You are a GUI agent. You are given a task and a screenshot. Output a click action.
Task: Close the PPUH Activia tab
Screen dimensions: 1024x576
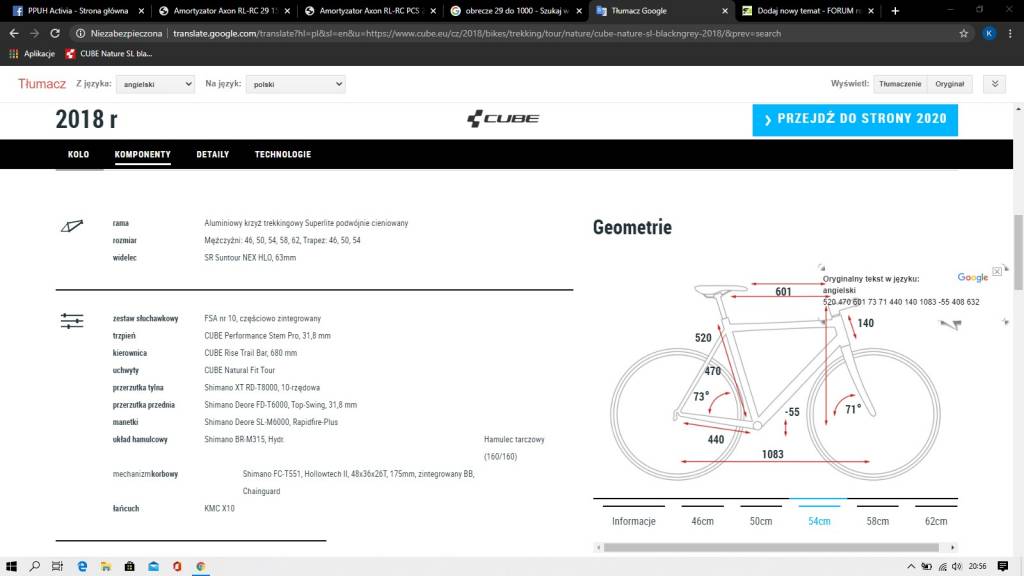[141, 10]
